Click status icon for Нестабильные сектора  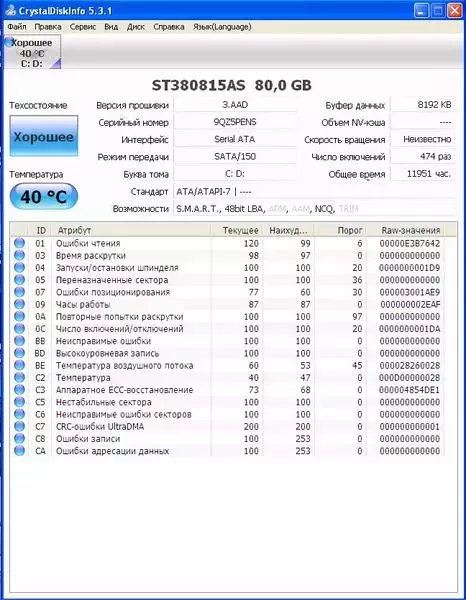pos(19,402)
